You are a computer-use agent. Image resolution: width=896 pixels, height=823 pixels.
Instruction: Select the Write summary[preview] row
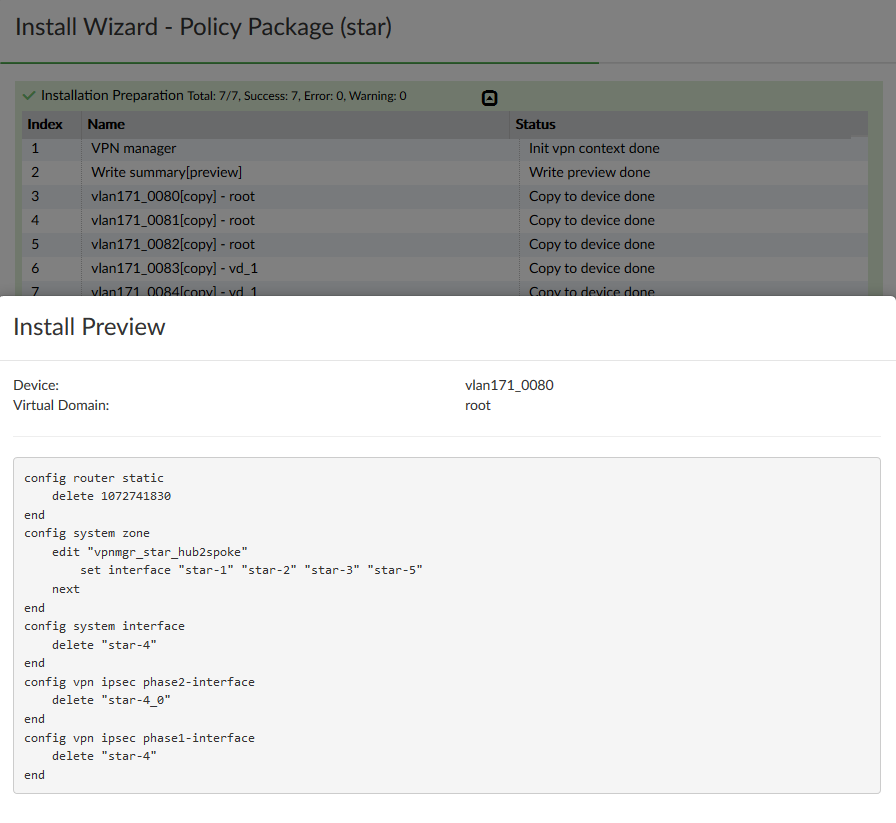pyautogui.click(x=166, y=173)
